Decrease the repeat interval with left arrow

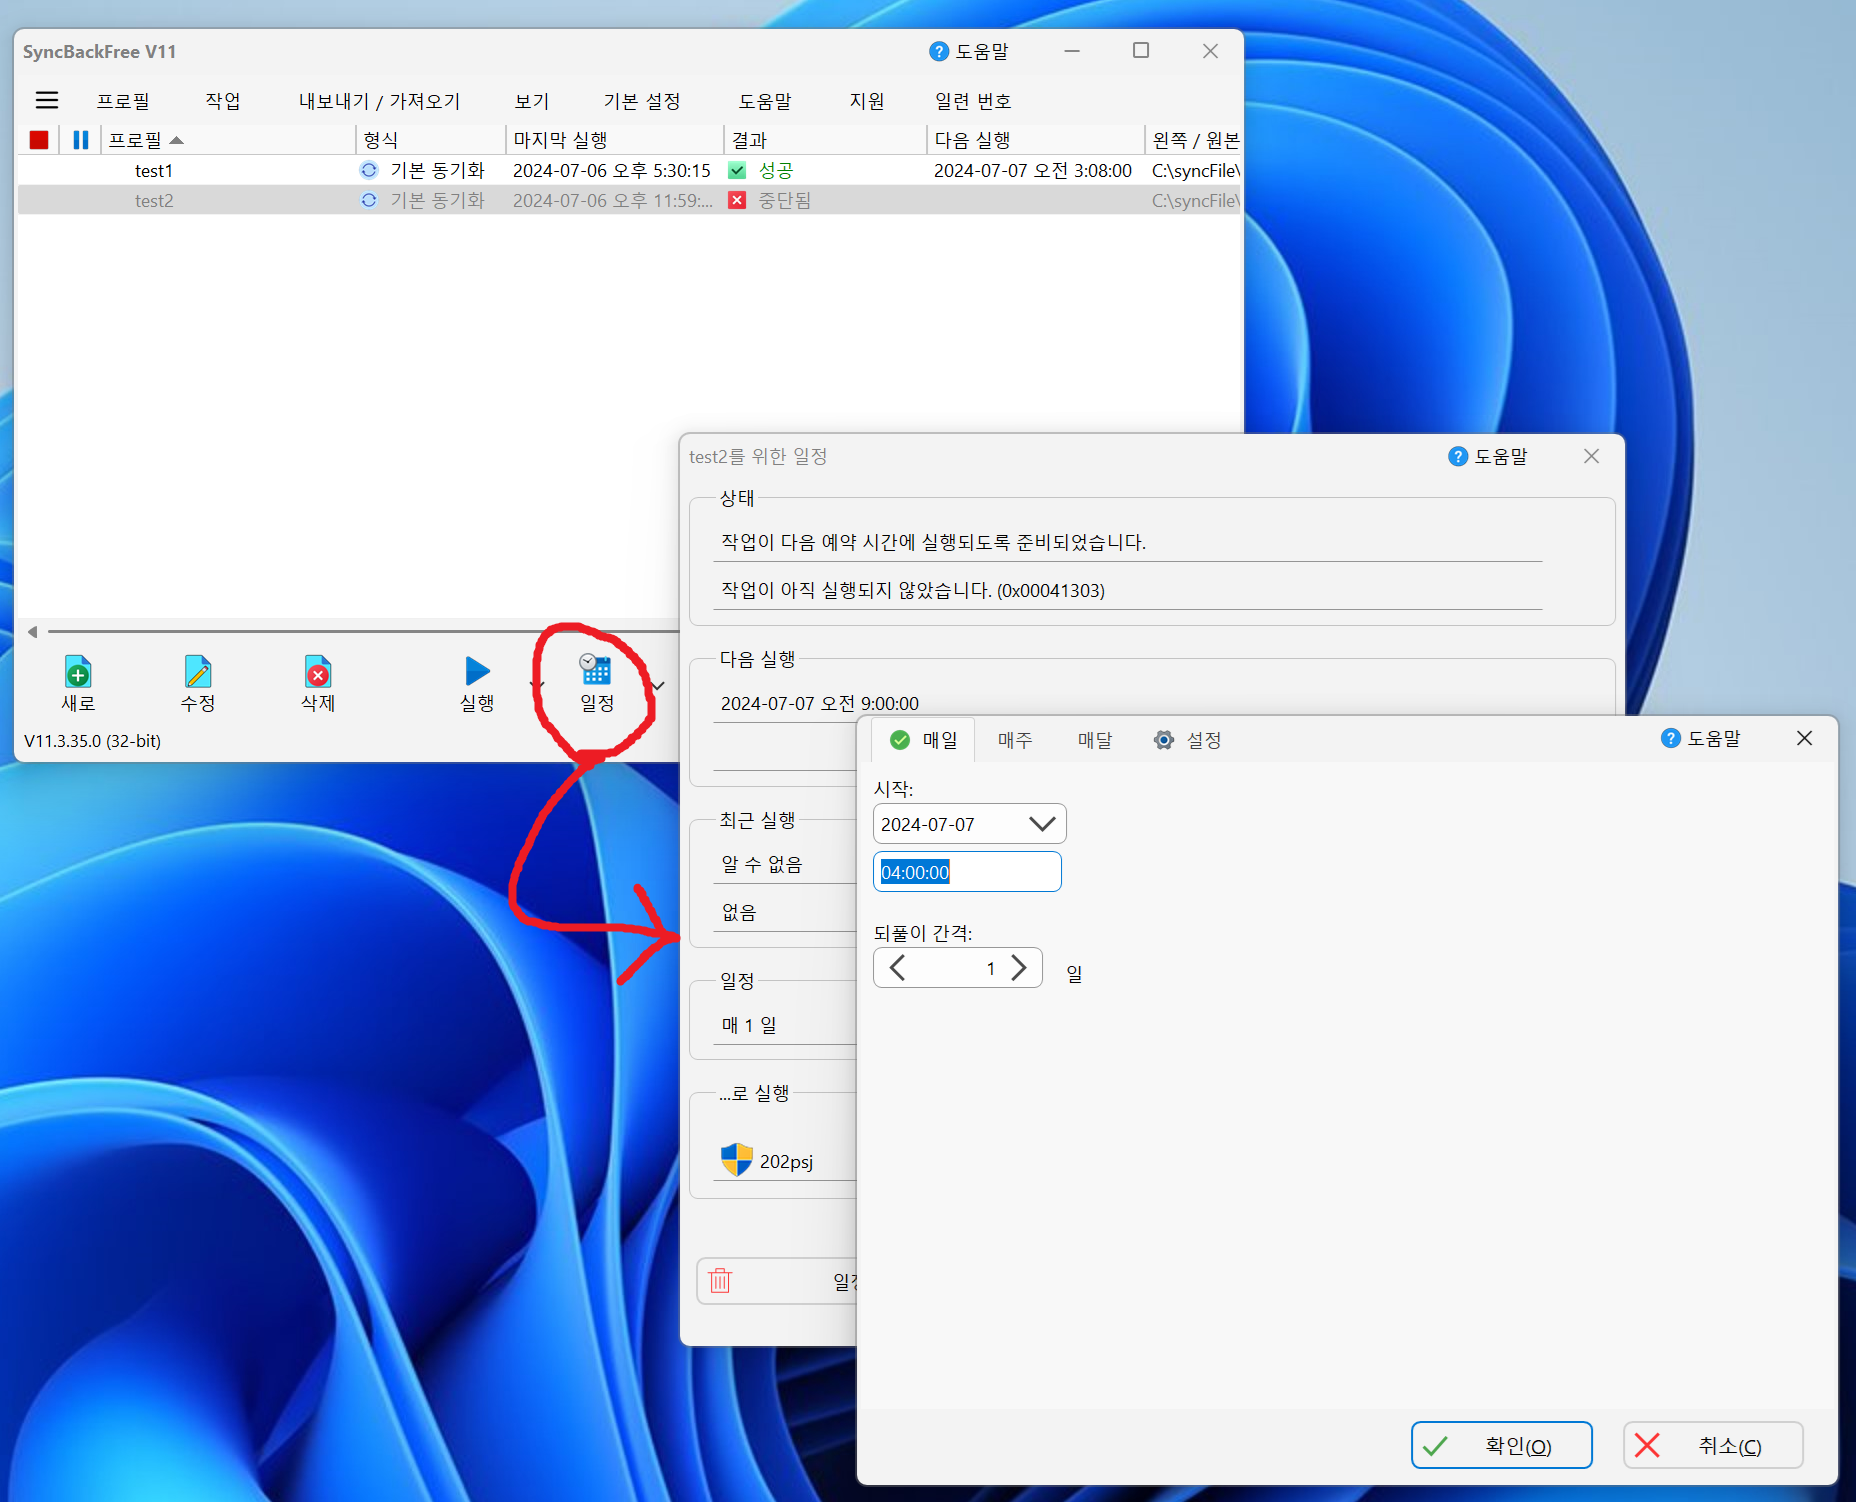click(898, 968)
